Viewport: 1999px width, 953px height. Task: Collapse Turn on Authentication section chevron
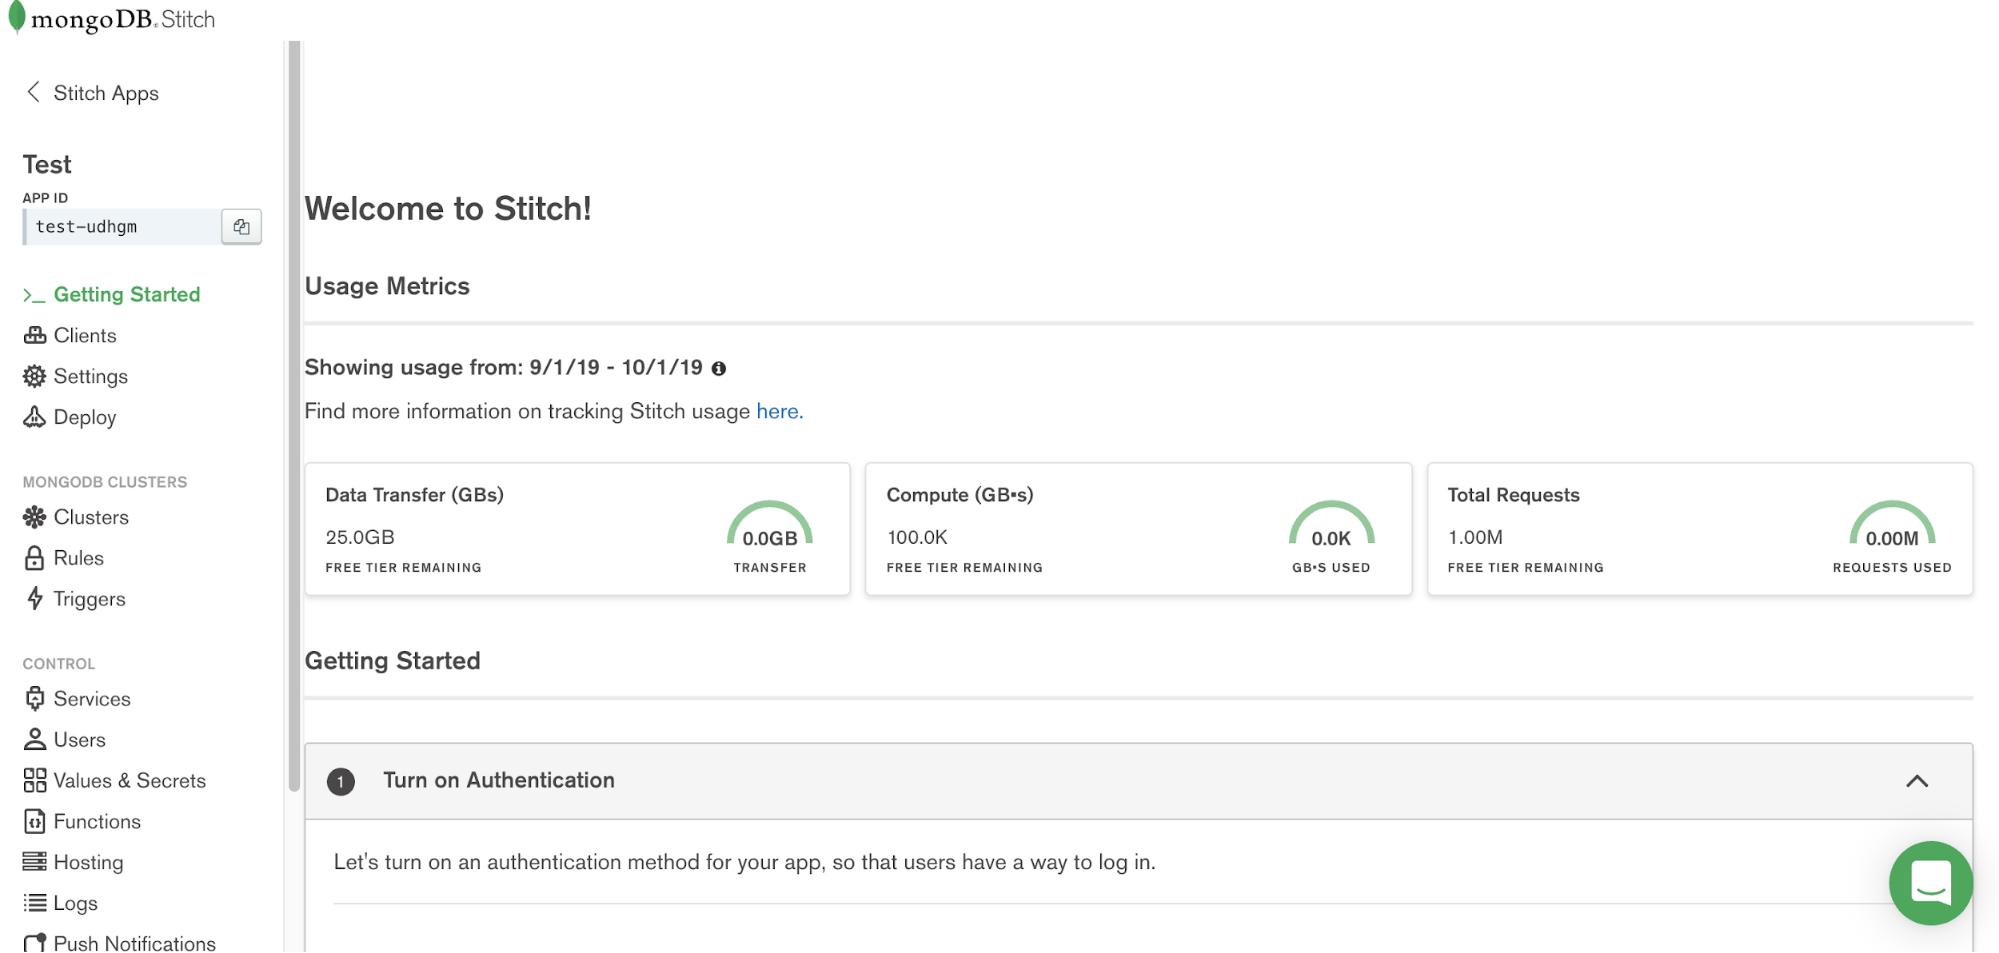pyautogui.click(x=1916, y=781)
